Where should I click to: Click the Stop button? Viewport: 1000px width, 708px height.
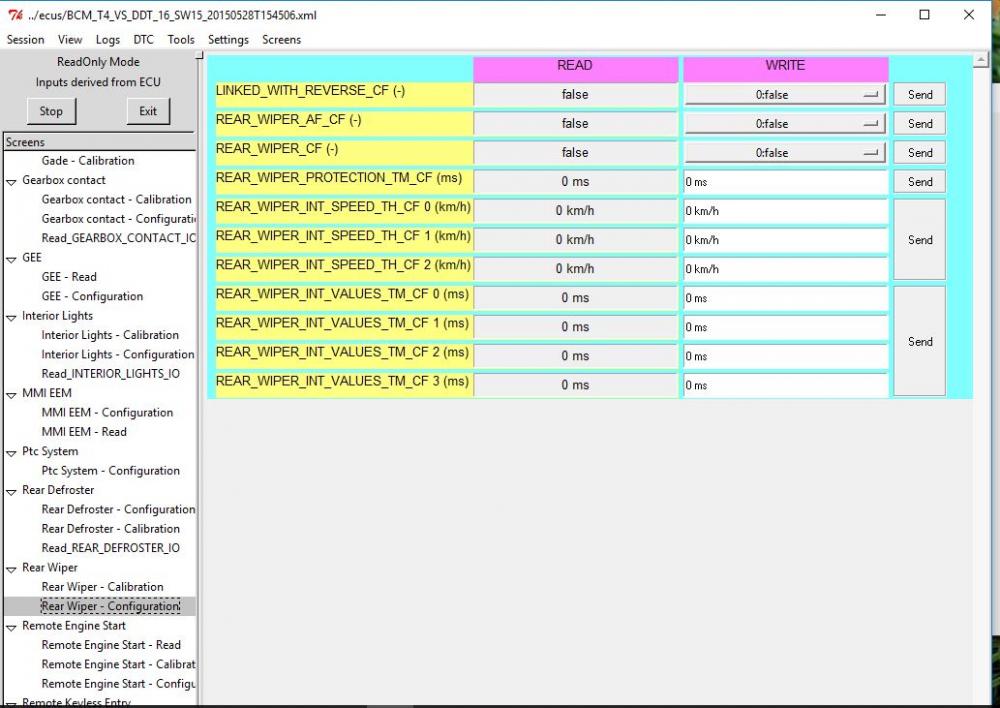51,111
